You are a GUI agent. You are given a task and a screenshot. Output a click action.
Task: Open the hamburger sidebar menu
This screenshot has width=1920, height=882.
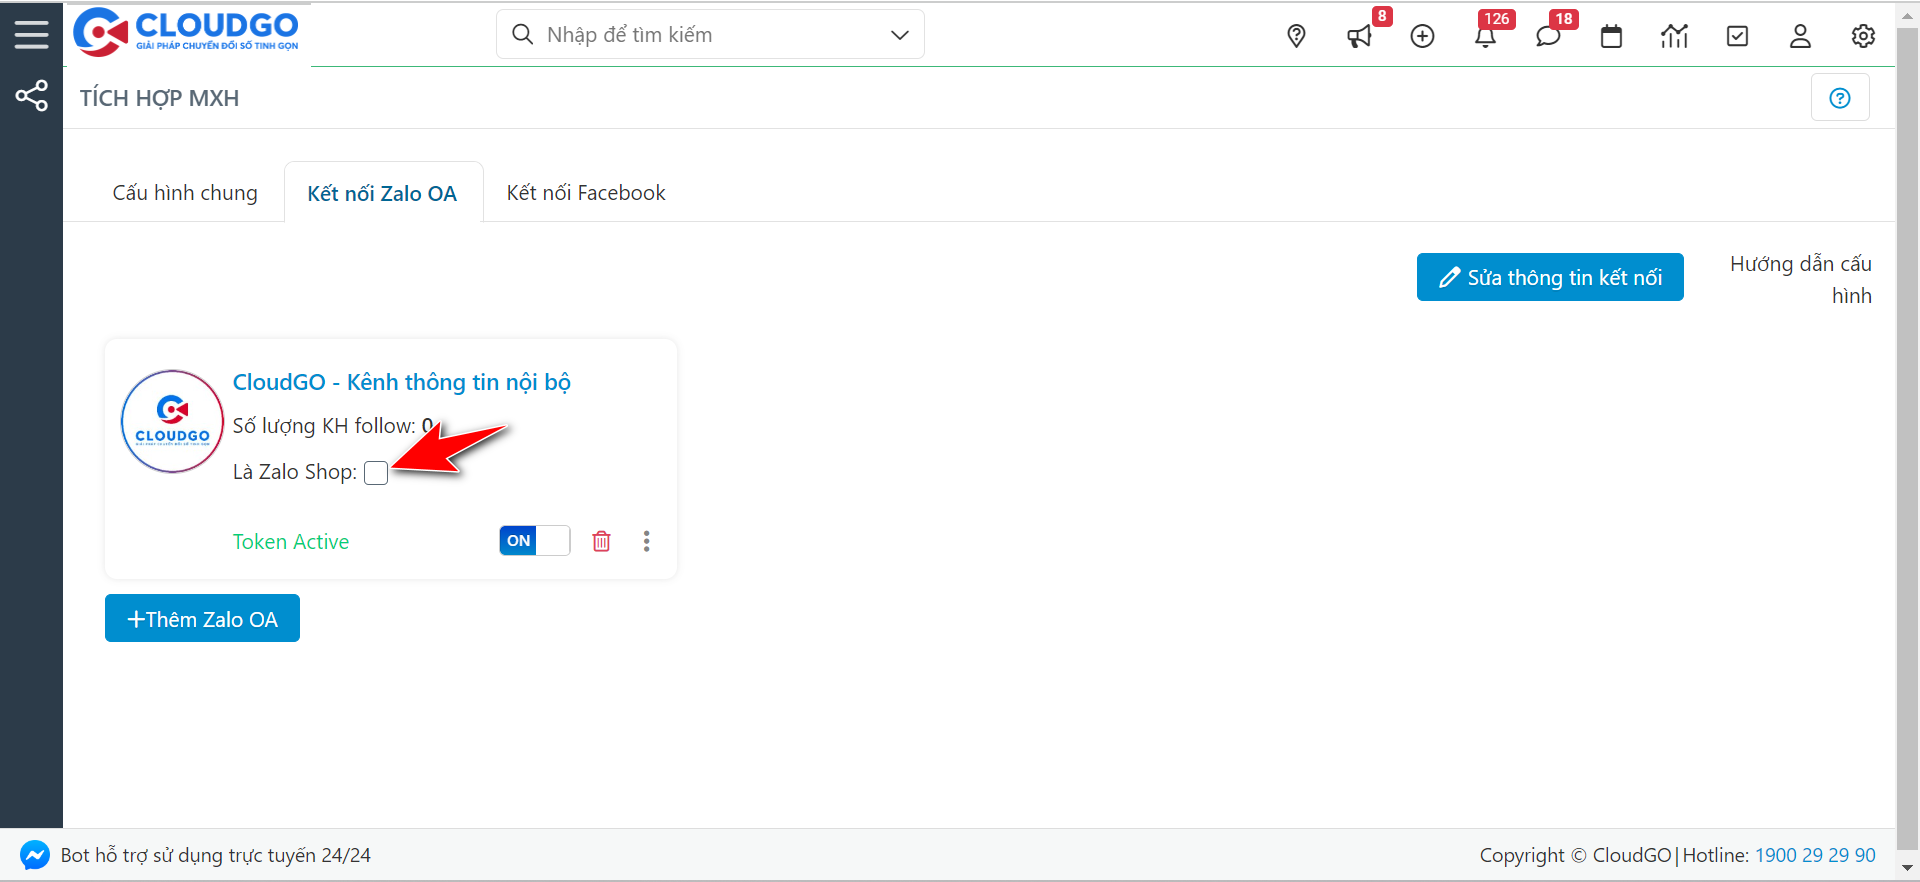(31, 34)
